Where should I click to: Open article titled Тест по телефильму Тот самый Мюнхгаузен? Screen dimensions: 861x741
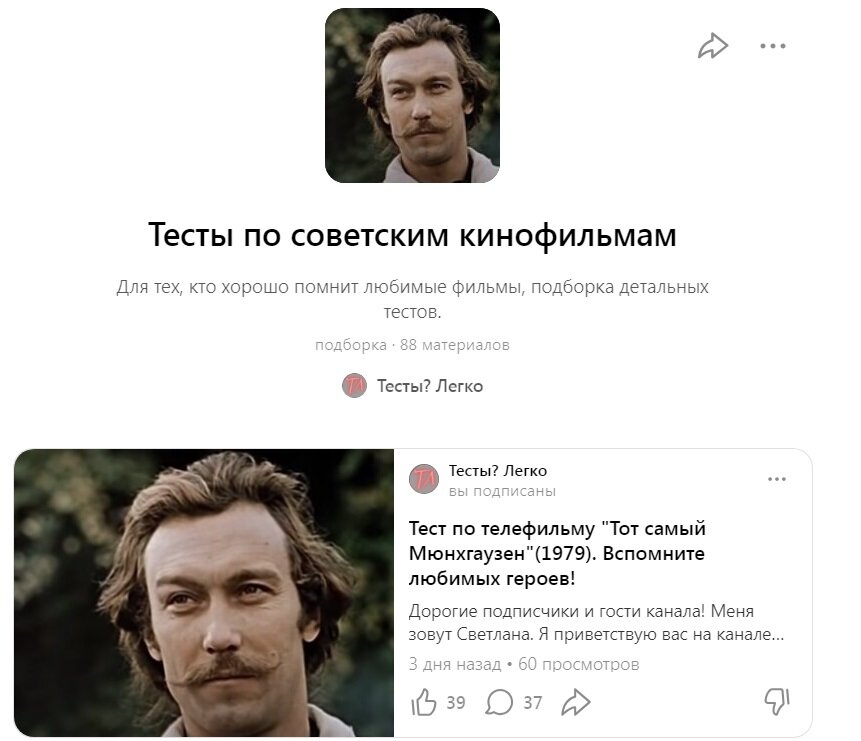tap(557, 553)
